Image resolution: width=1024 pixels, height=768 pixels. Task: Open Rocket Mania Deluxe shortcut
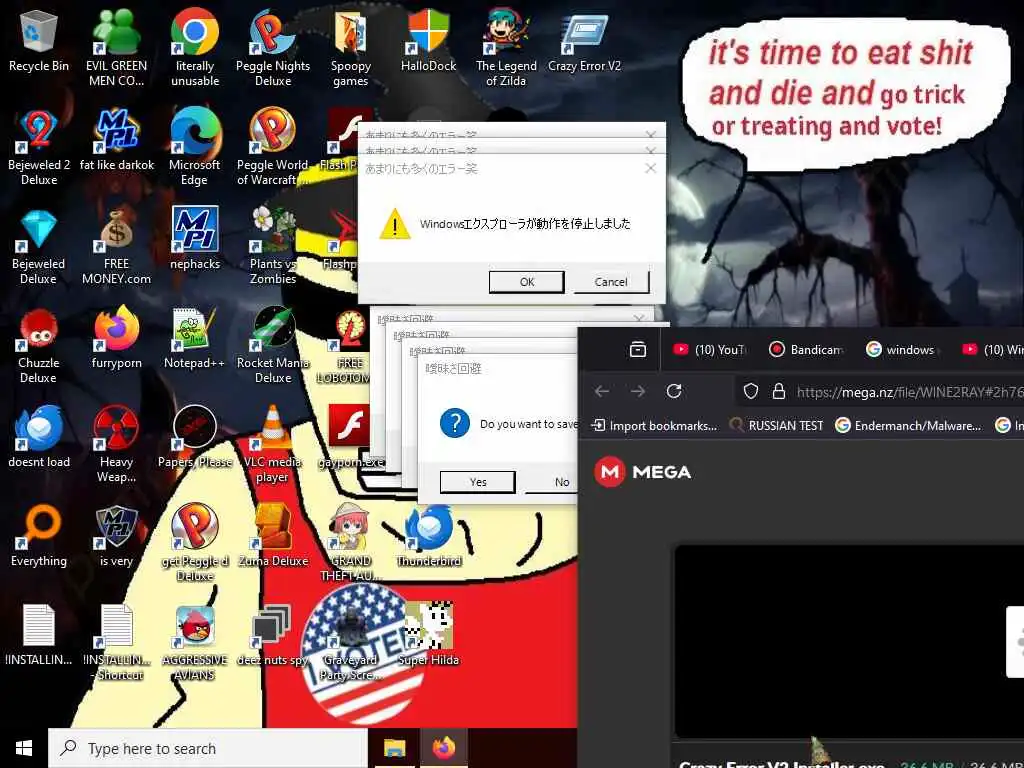point(273,345)
